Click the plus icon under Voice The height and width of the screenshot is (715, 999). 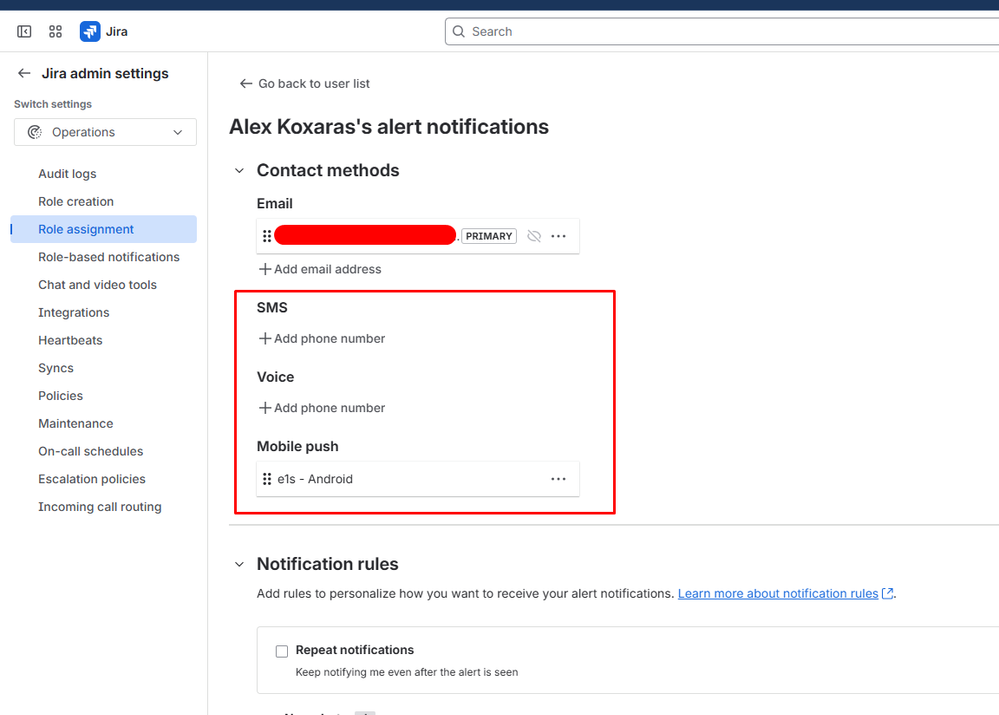click(265, 408)
